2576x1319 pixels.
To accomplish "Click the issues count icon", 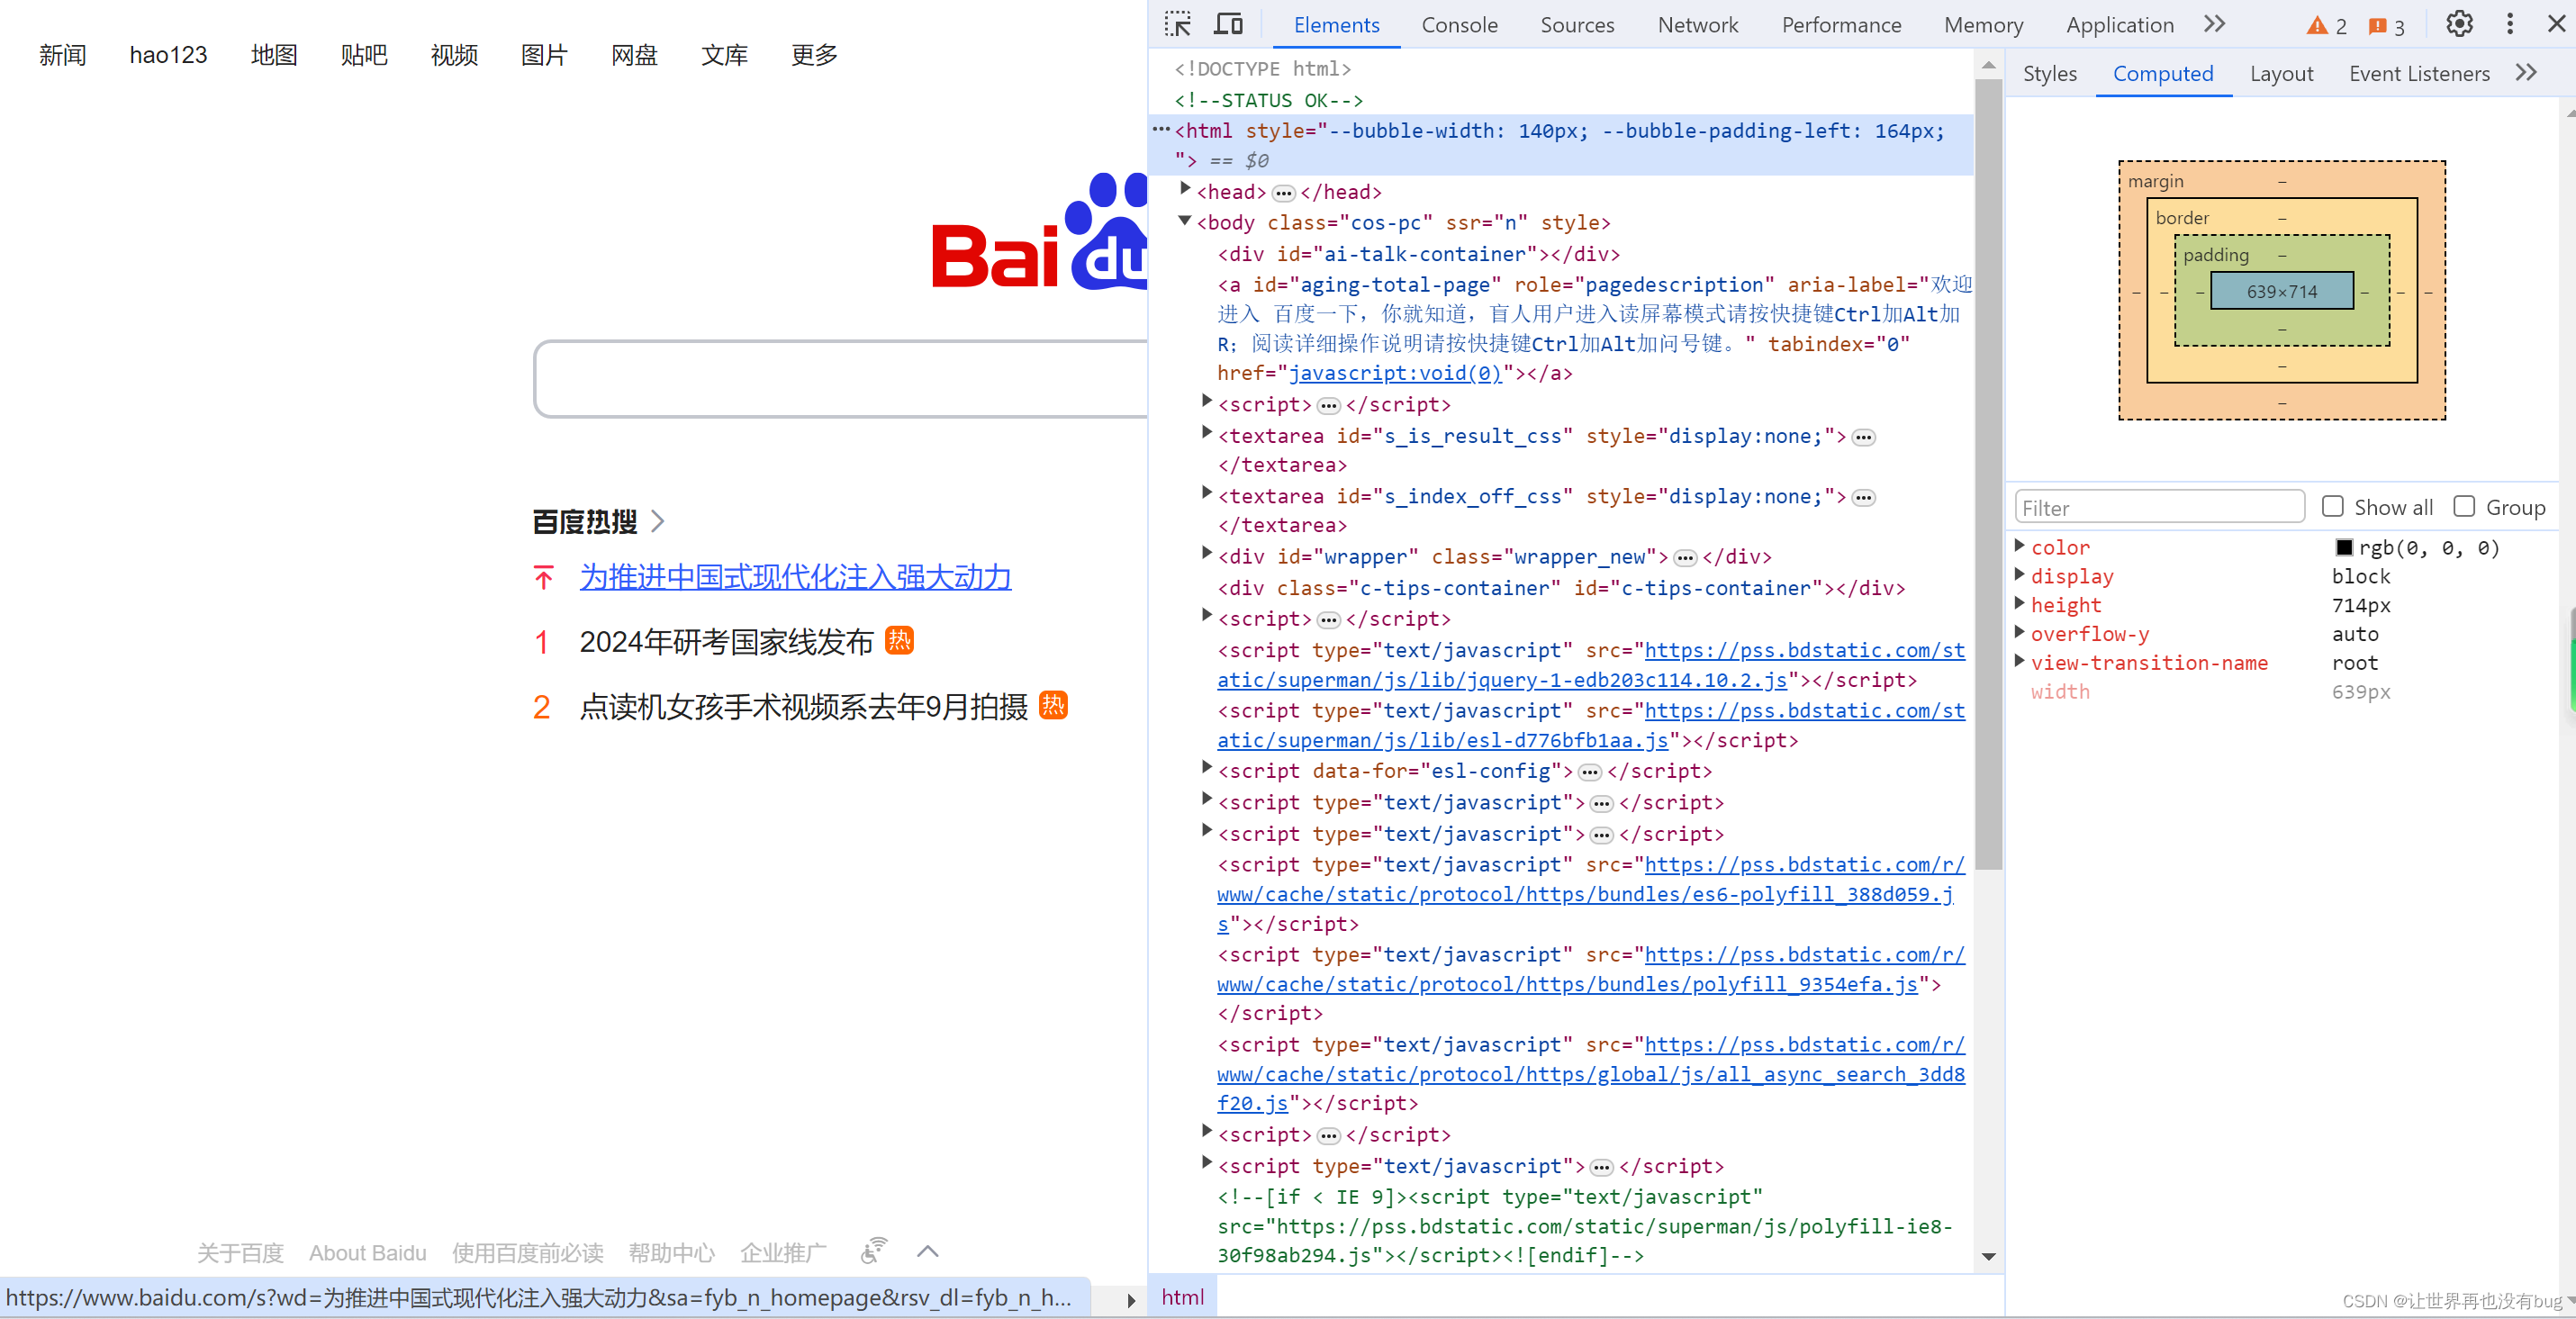I will pyautogui.click(x=2385, y=26).
